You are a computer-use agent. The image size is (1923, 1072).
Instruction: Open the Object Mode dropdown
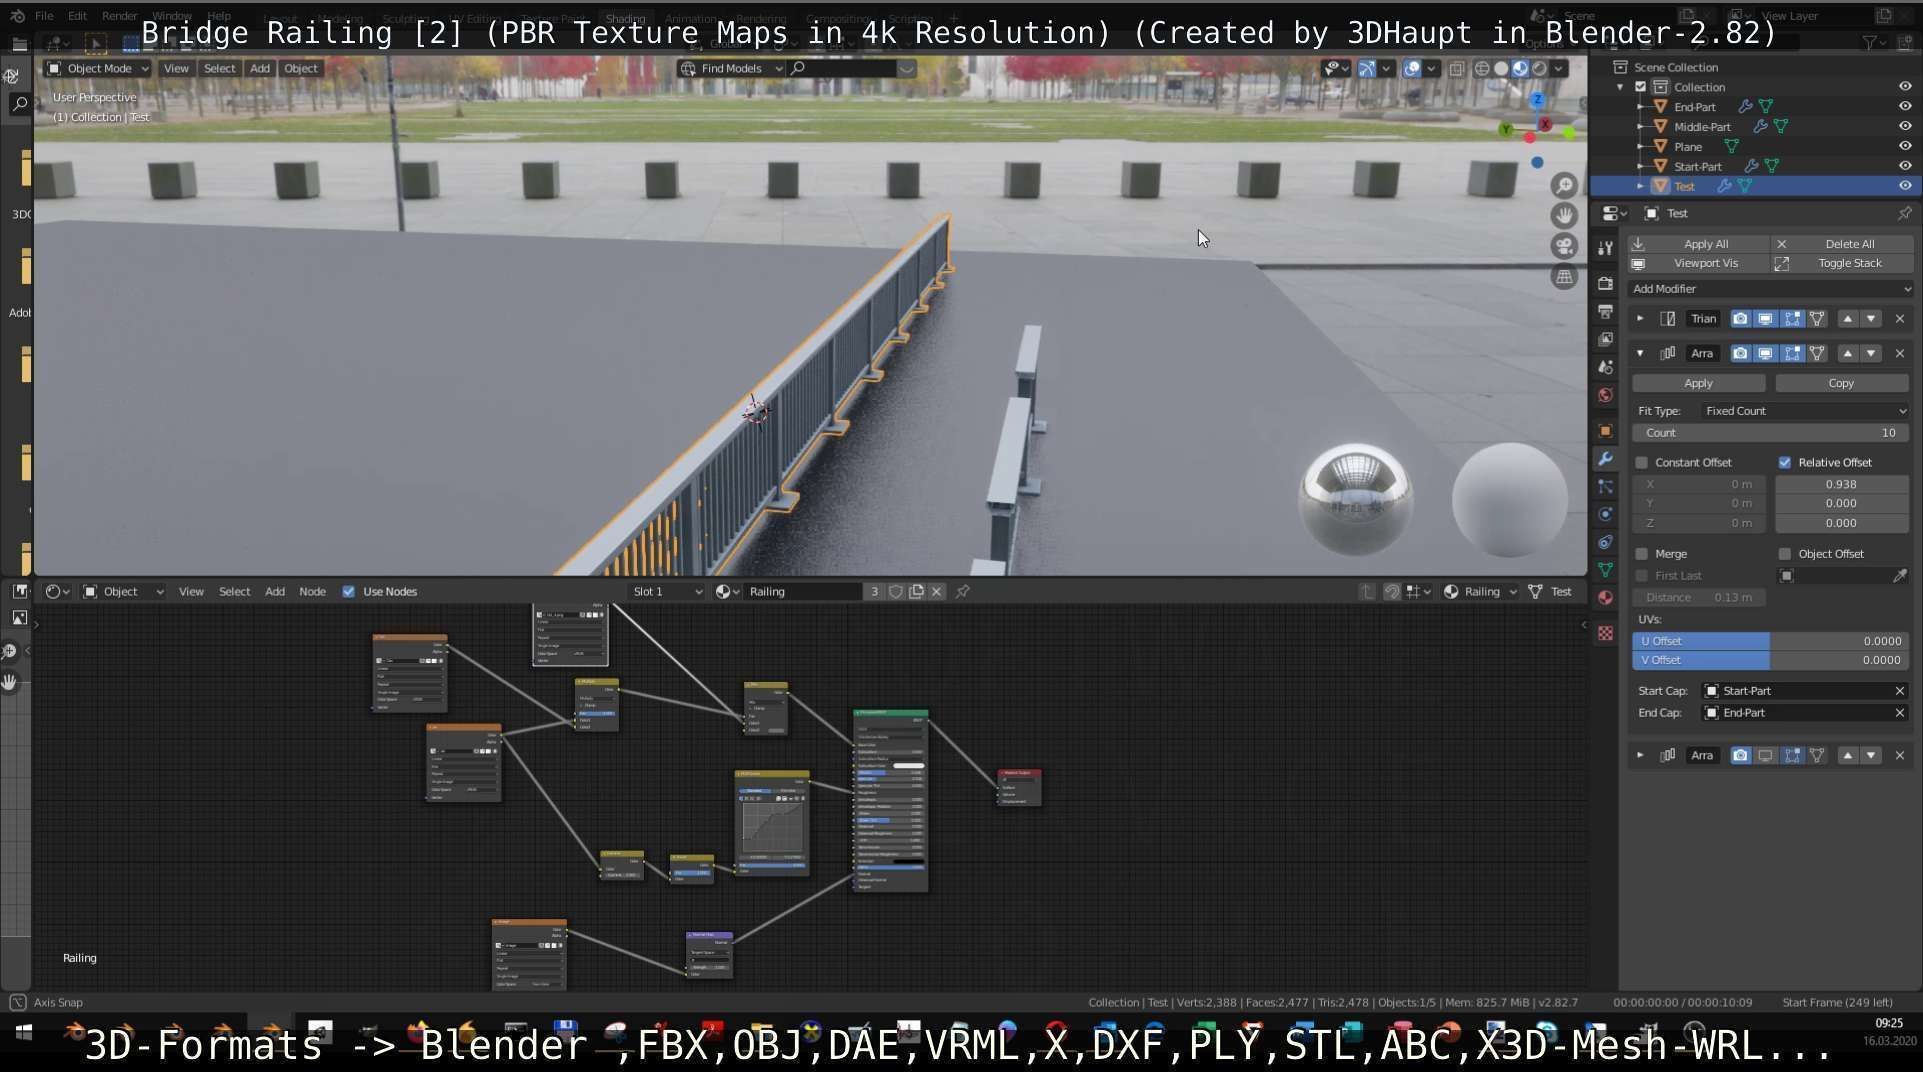point(99,69)
